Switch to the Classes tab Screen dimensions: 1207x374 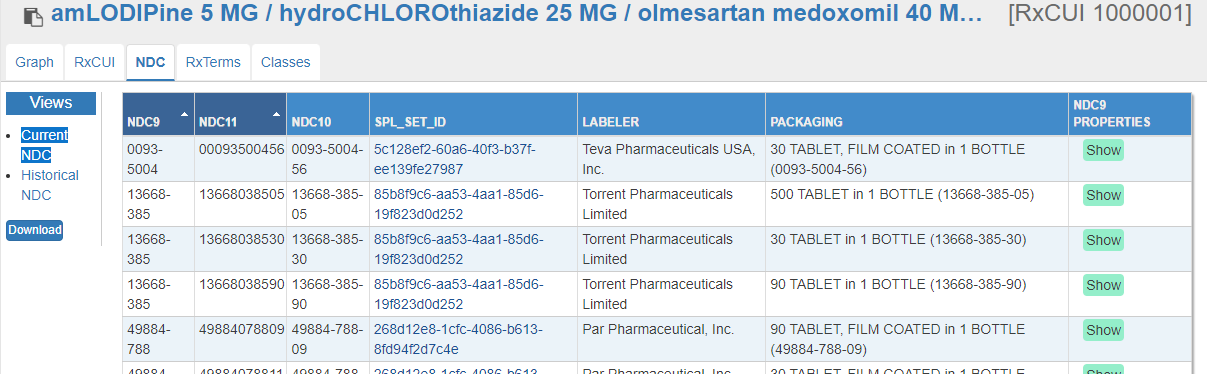pyautogui.click(x=285, y=62)
